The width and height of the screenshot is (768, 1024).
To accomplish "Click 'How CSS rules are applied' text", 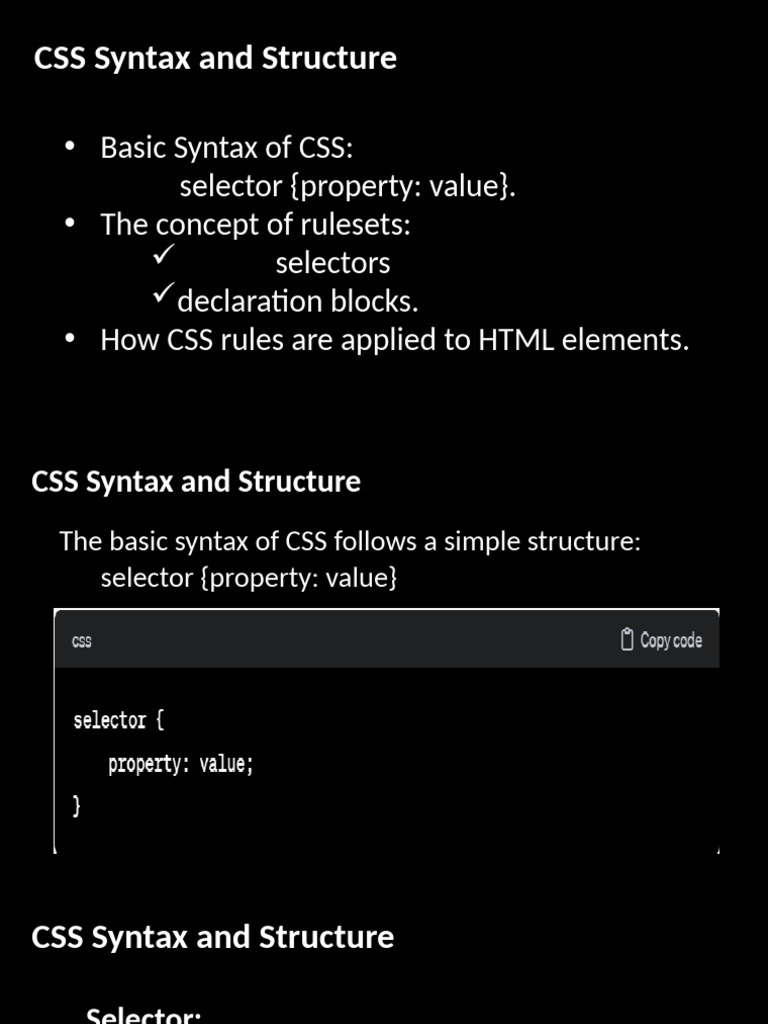I will point(395,340).
